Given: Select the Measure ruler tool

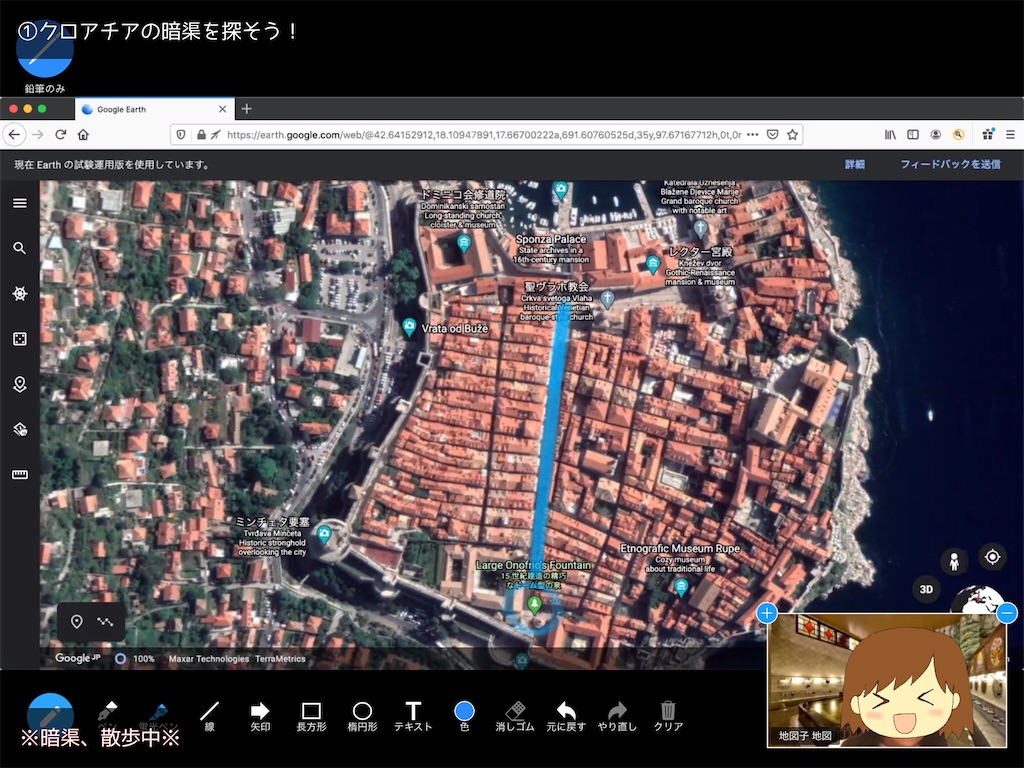Looking at the screenshot, I should 20,475.
